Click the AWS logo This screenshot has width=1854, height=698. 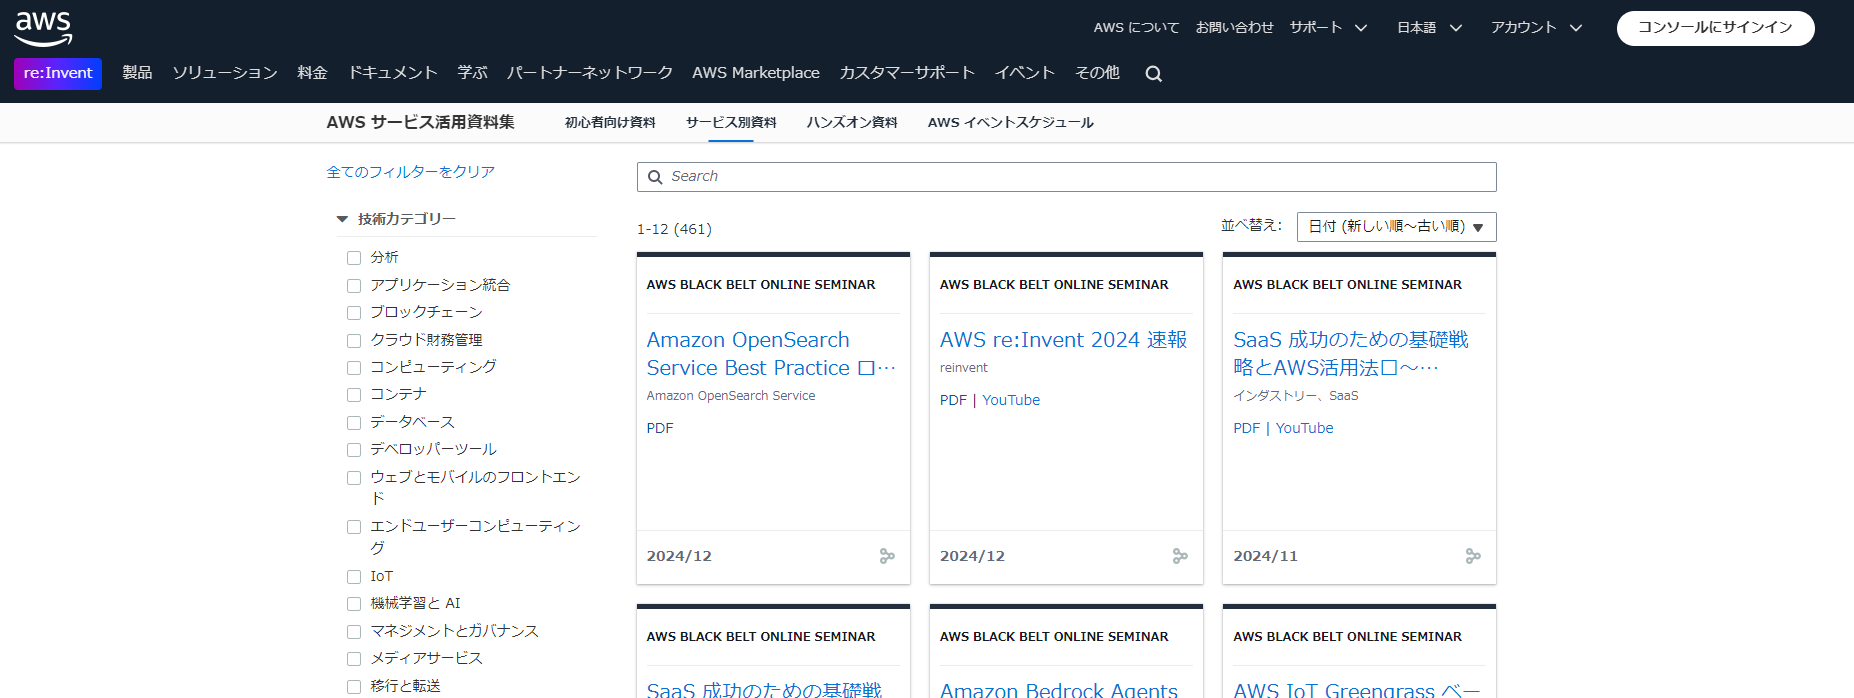point(43,29)
